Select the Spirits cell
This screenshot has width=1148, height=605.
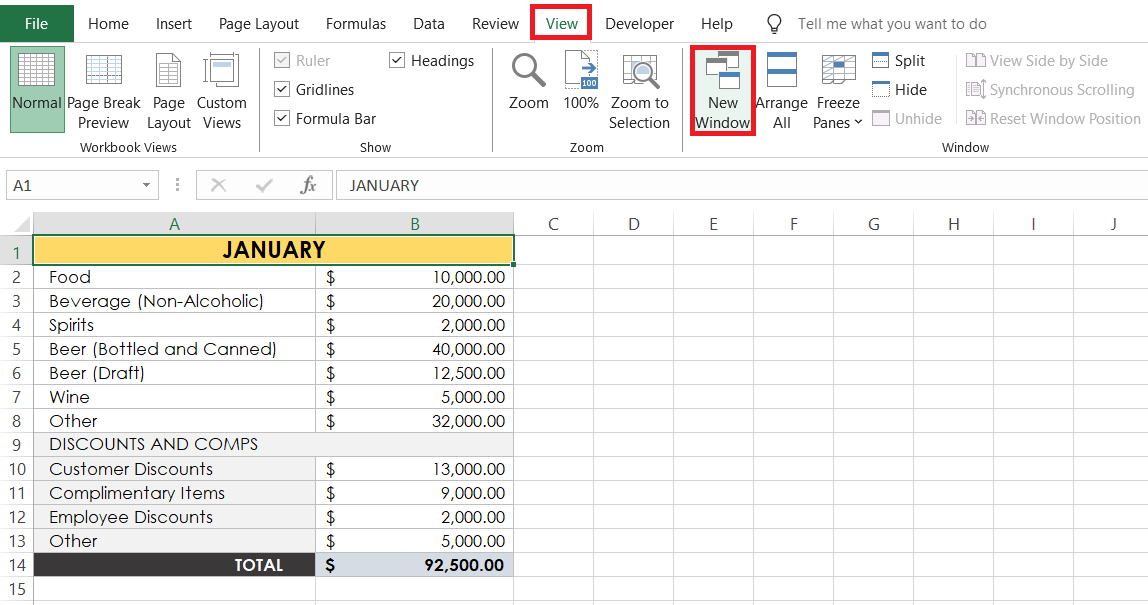point(174,324)
